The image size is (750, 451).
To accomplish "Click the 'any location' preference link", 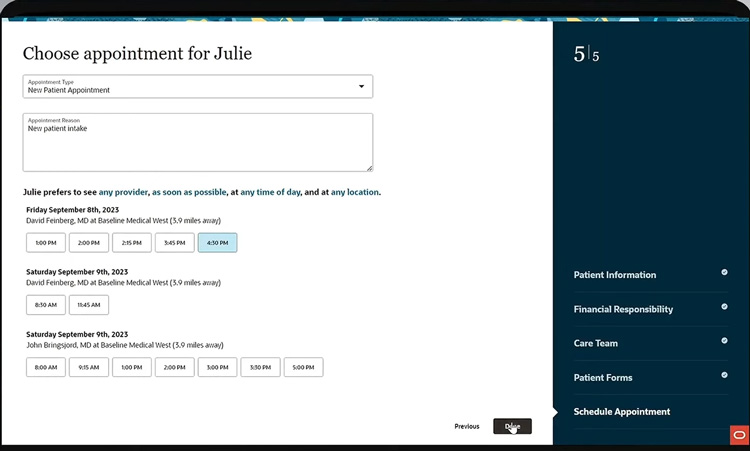I will click(x=354, y=192).
